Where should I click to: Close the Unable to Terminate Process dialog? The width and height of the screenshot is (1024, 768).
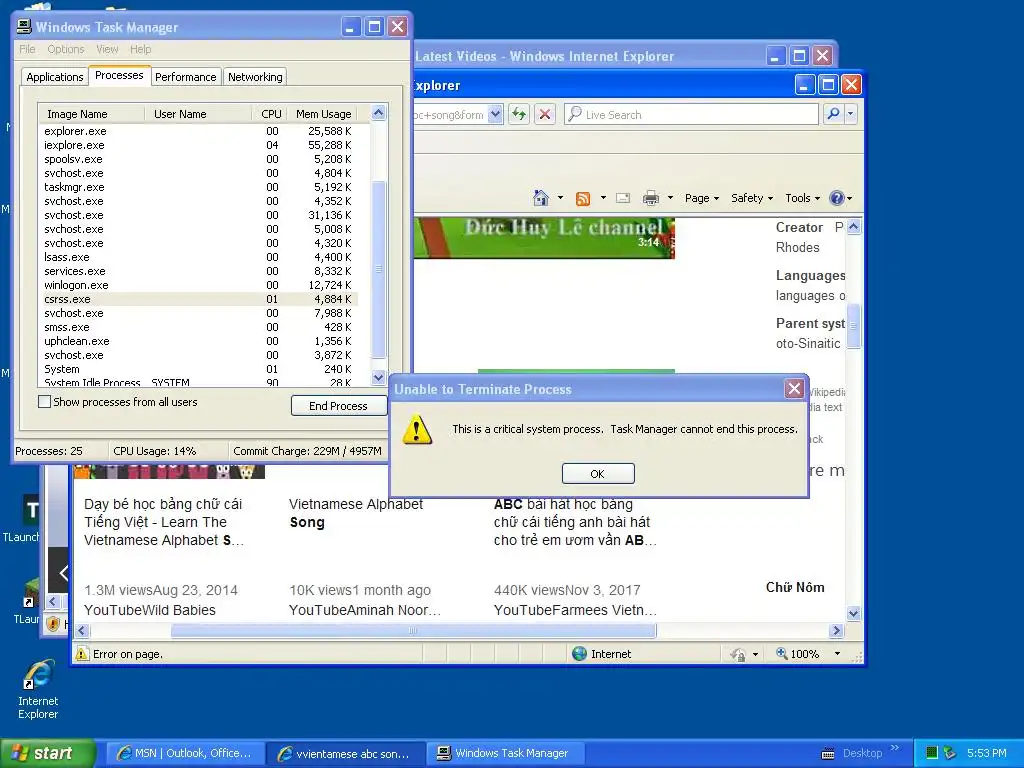tap(794, 389)
